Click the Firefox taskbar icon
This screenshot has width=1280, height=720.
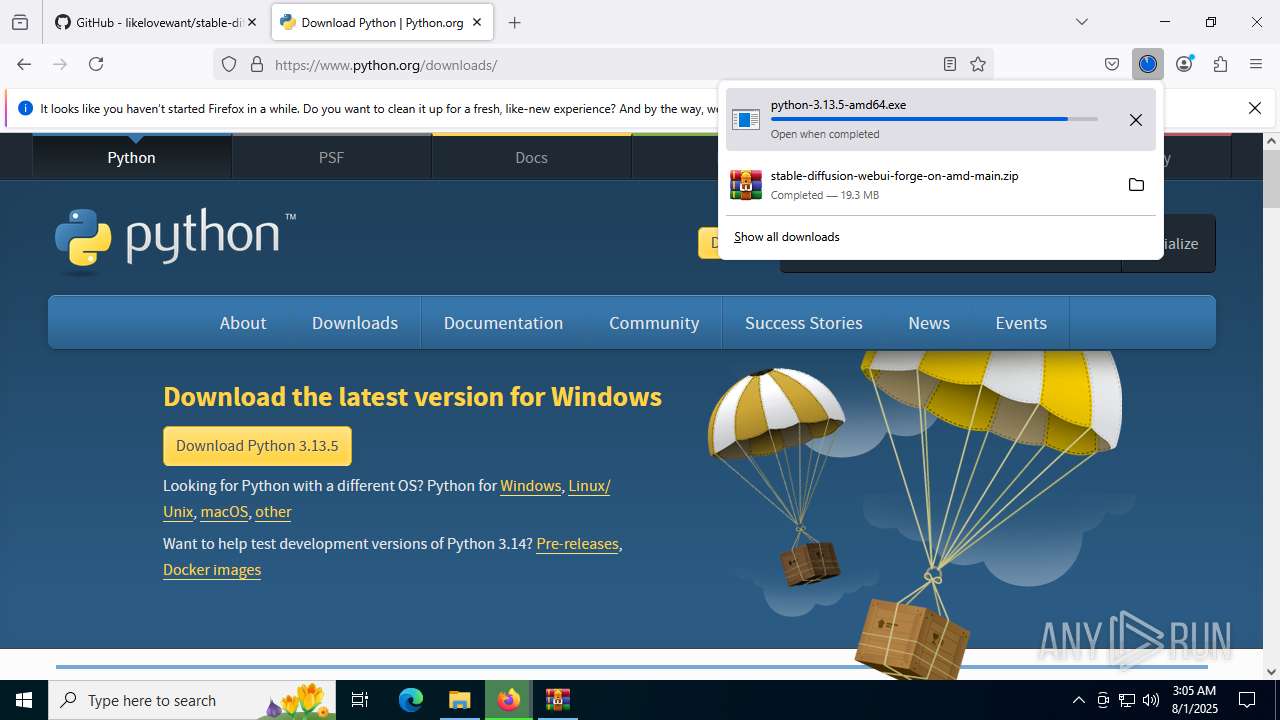[509, 700]
